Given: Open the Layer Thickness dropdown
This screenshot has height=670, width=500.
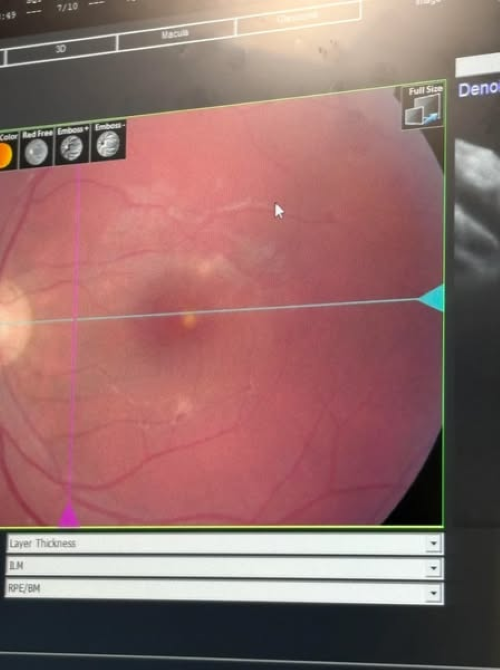Looking at the screenshot, I should click(225, 544).
